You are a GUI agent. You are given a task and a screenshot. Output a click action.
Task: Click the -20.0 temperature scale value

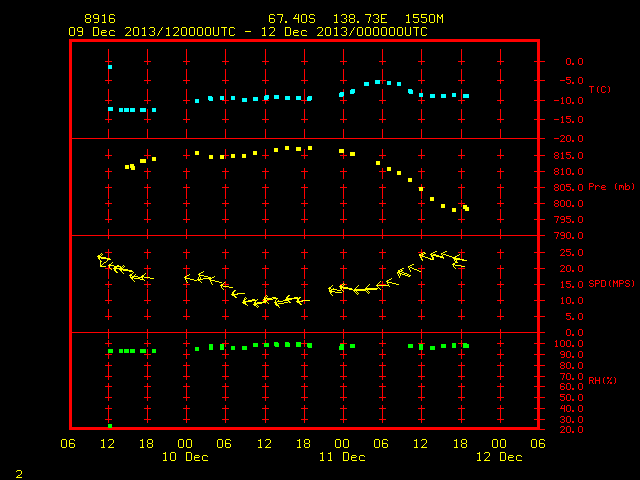pyautogui.click(x=569, y=139)
